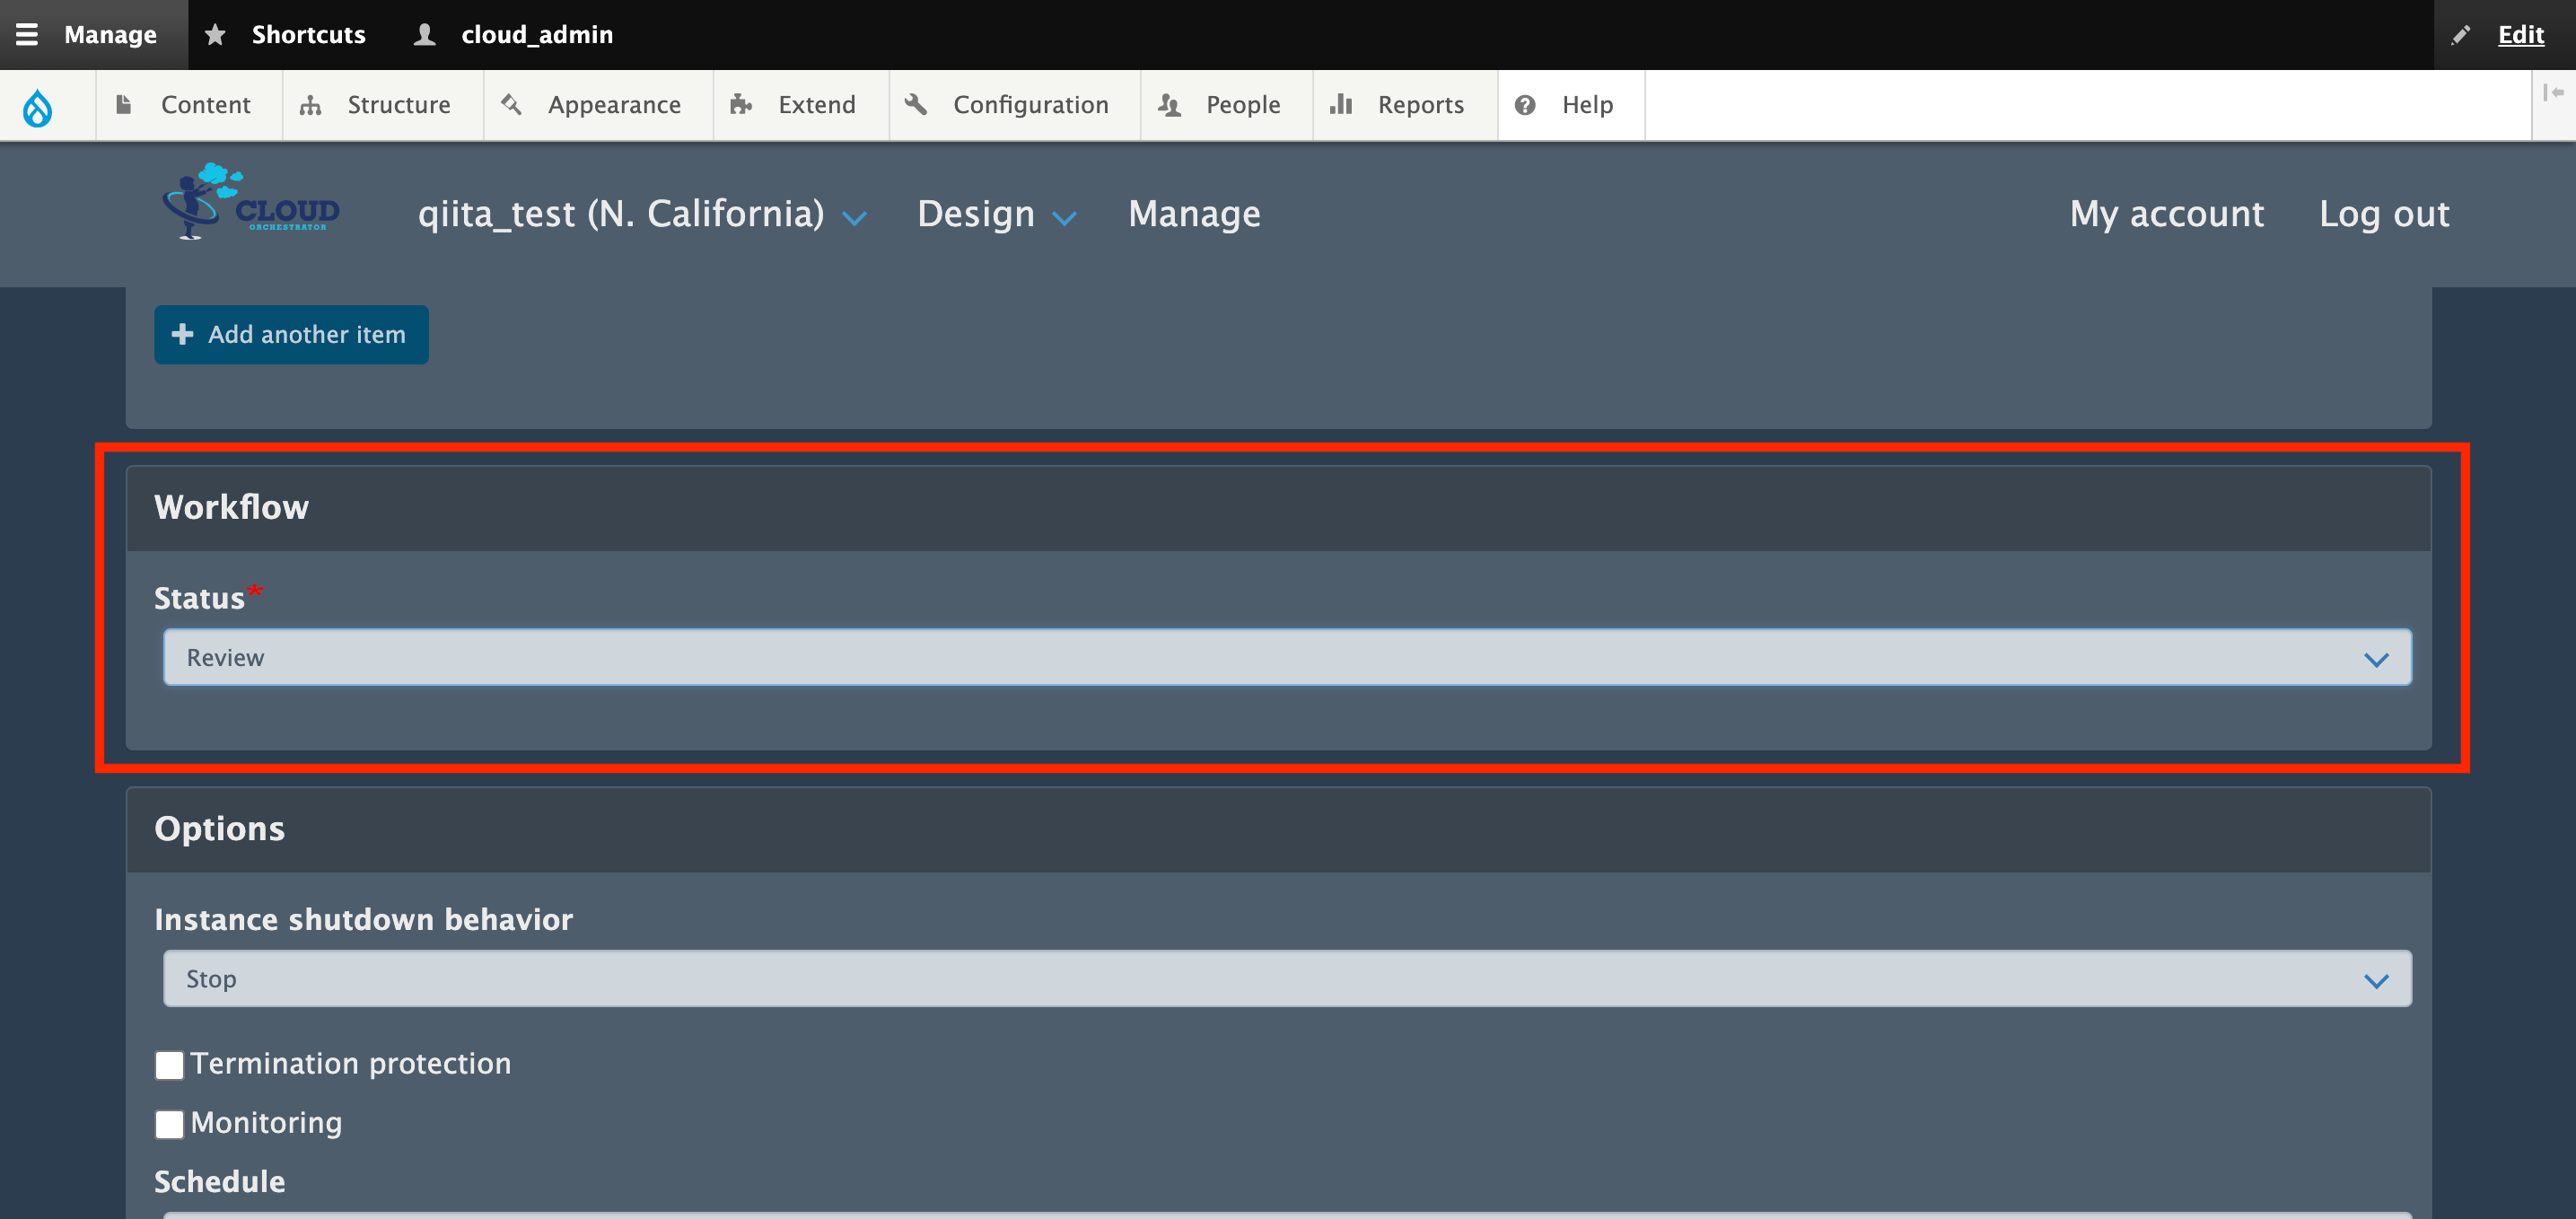Open the Configuration wrench menu
This screenshot has width=2576, height=1219.
1014,104
